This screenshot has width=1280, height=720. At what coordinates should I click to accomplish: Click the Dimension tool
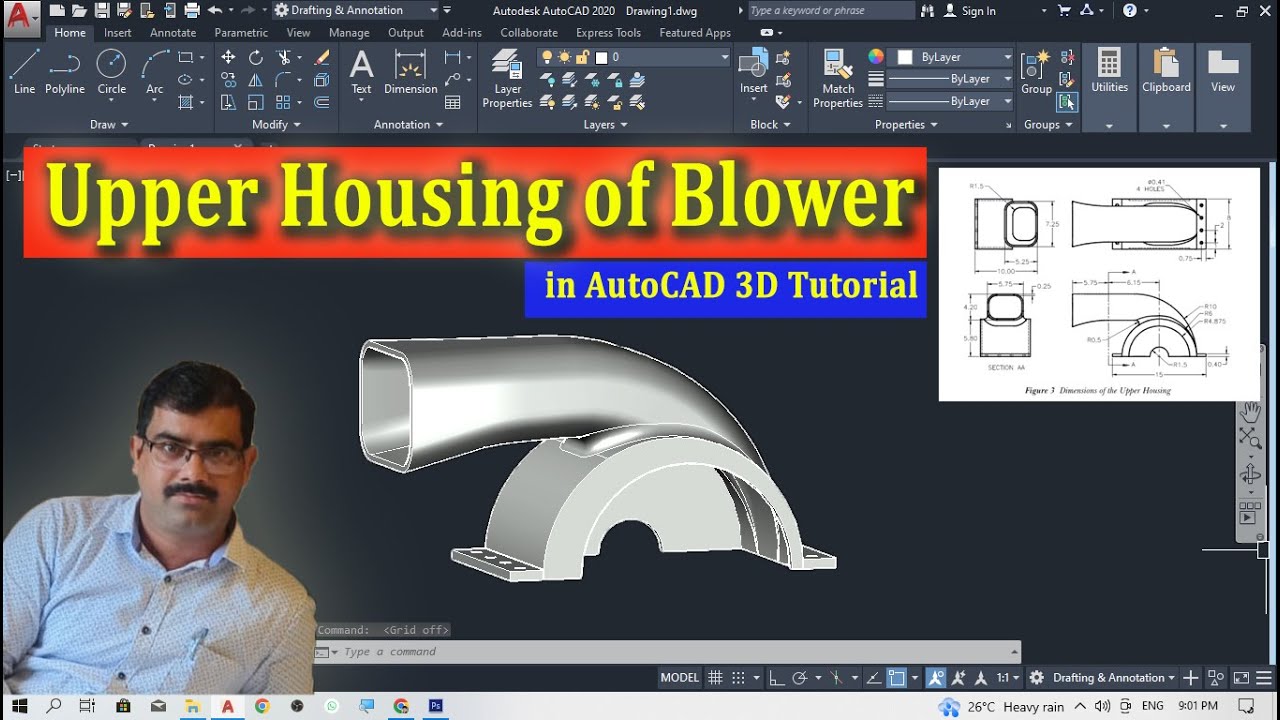[410, 71]
